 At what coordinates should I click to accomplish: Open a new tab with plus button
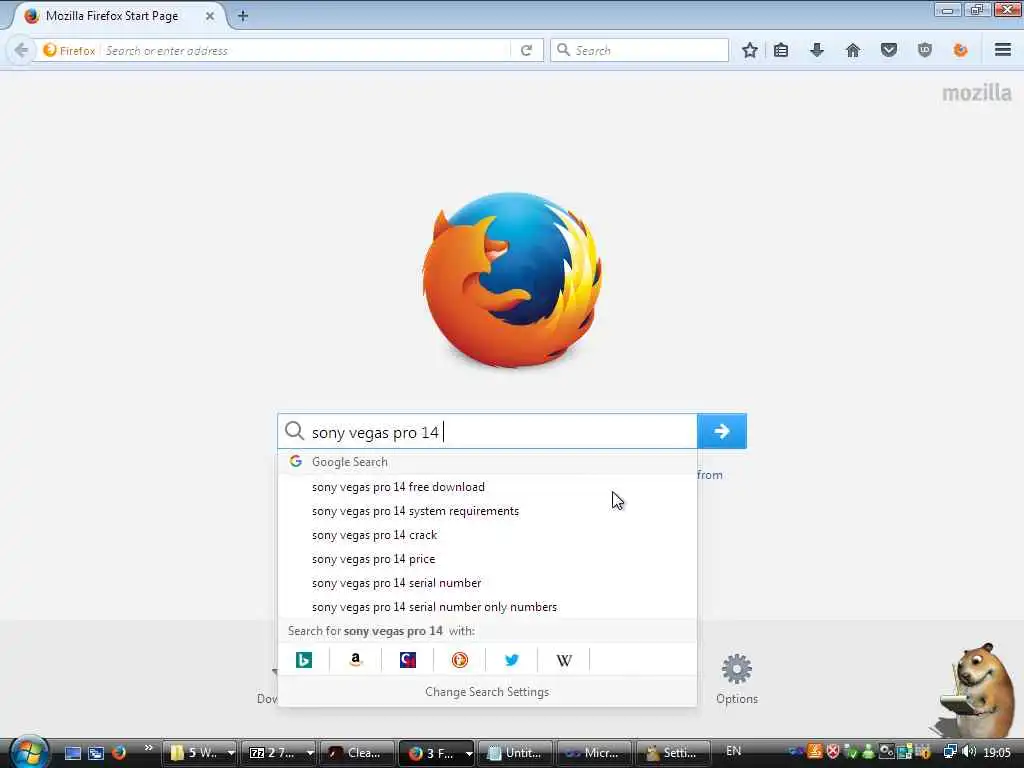coord(243,16)
